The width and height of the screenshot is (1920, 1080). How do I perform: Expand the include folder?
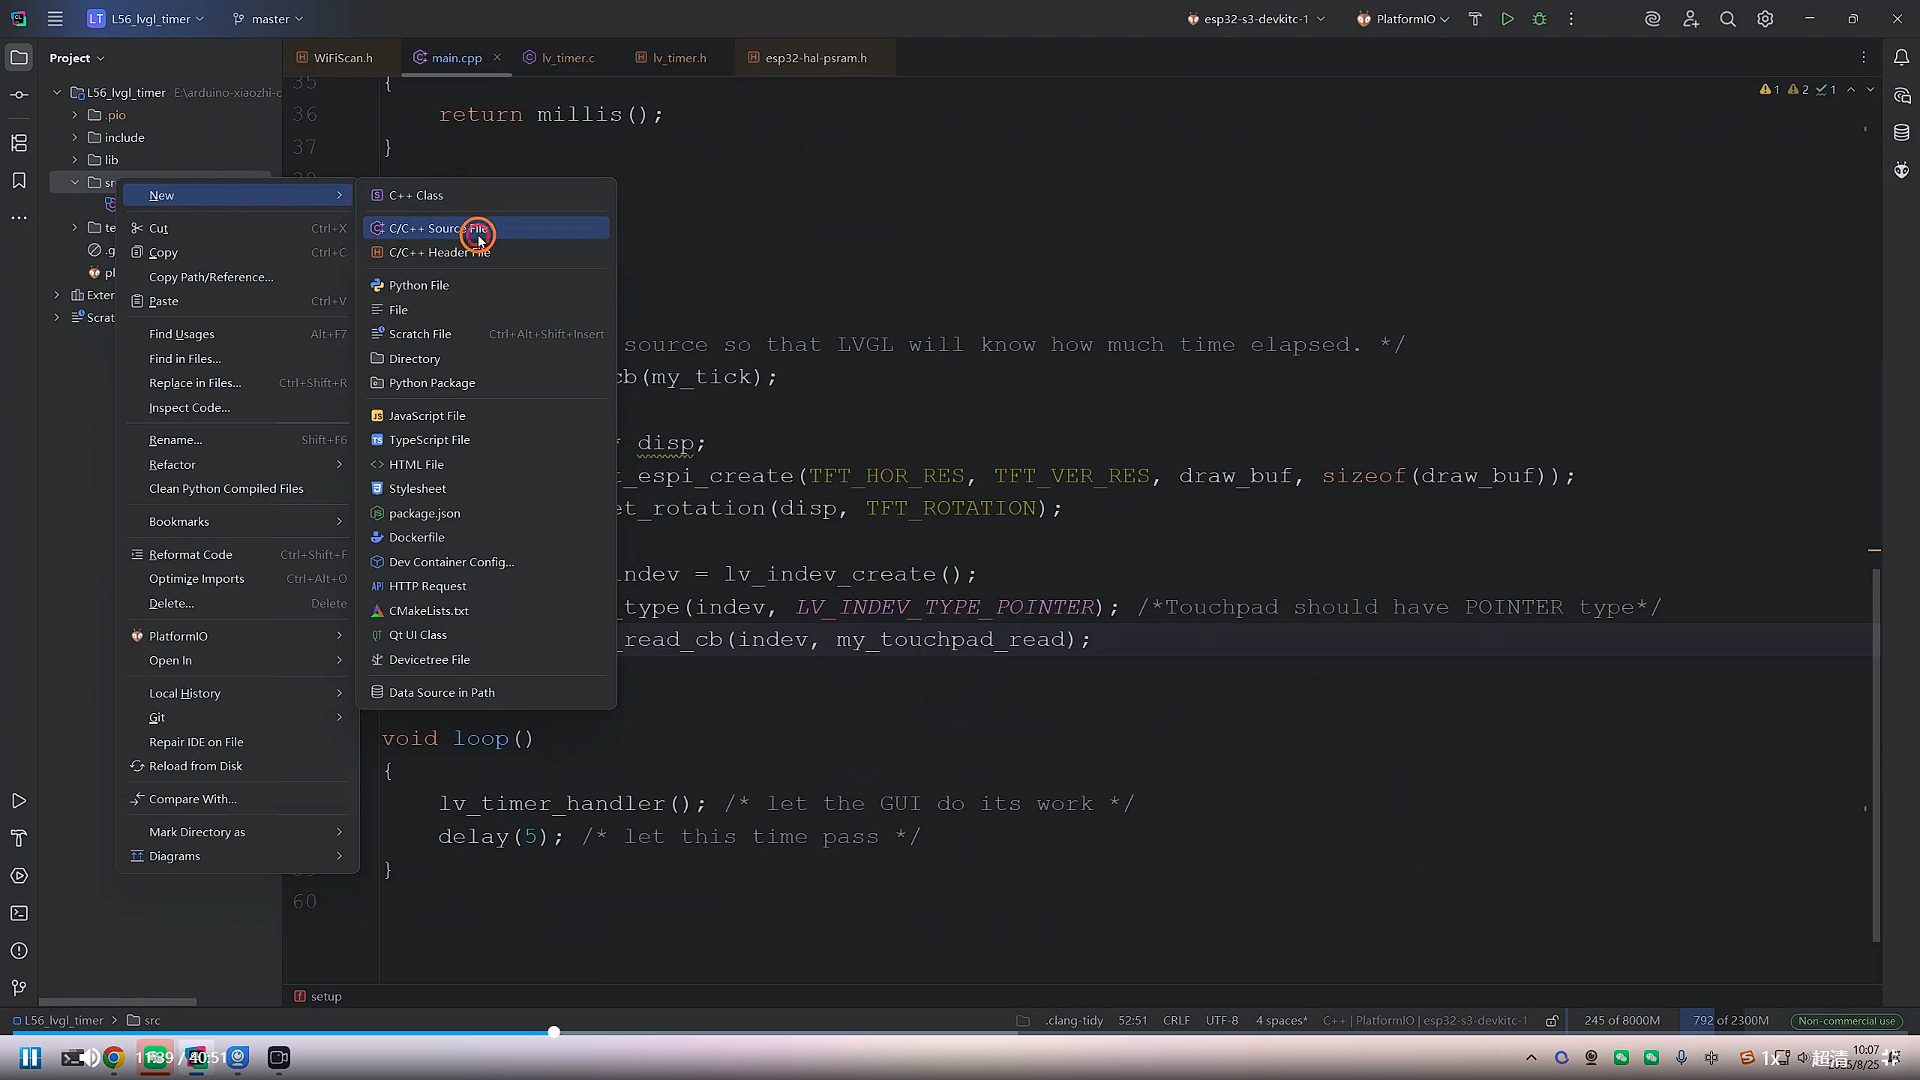tap(75, 138)
